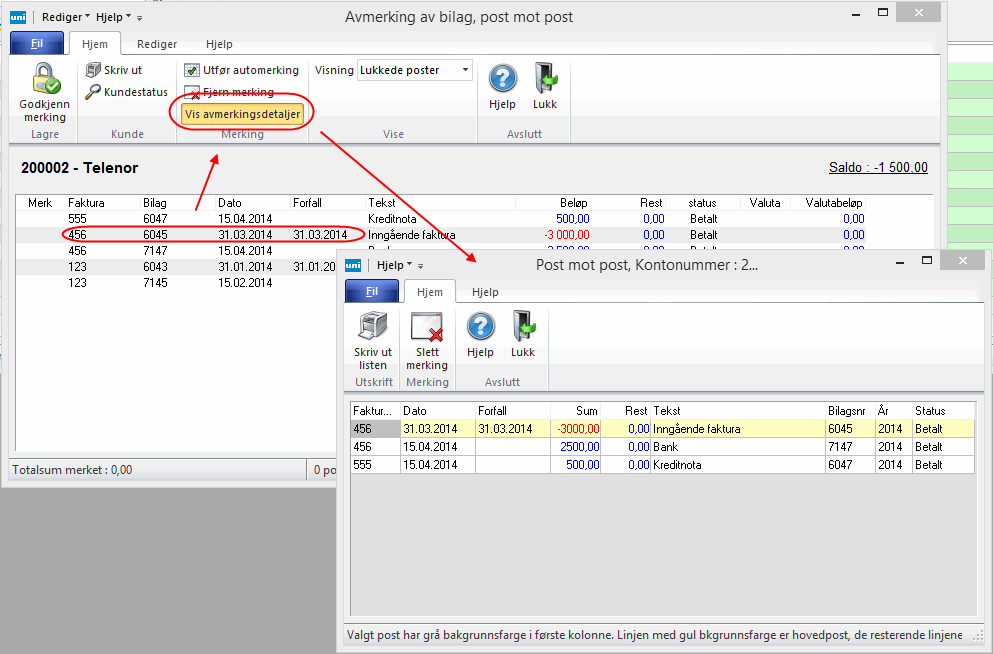The width and height of the screenshot is (993, 654).
Task: Expand the Rediger menu in the title bar
Action: pyautogui.click(x=67, y=17)
